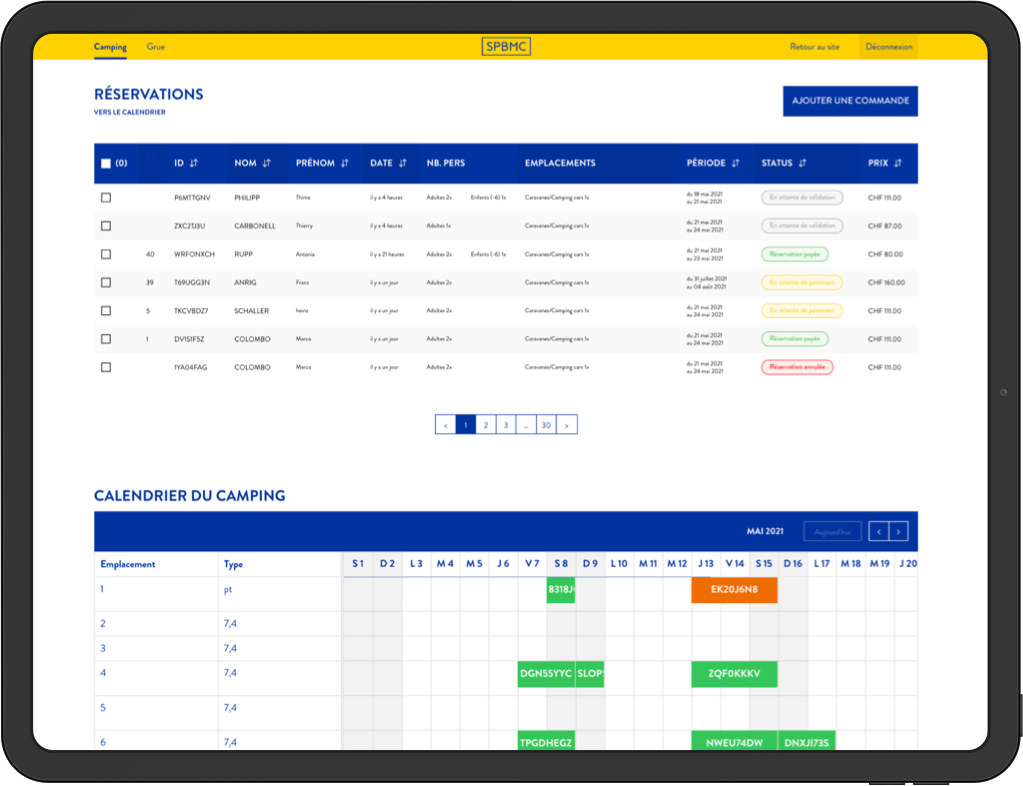This screenshot has width=1023, height=786.
Task: Click Ajouter une commande button
Action: (x=850, y=101)
